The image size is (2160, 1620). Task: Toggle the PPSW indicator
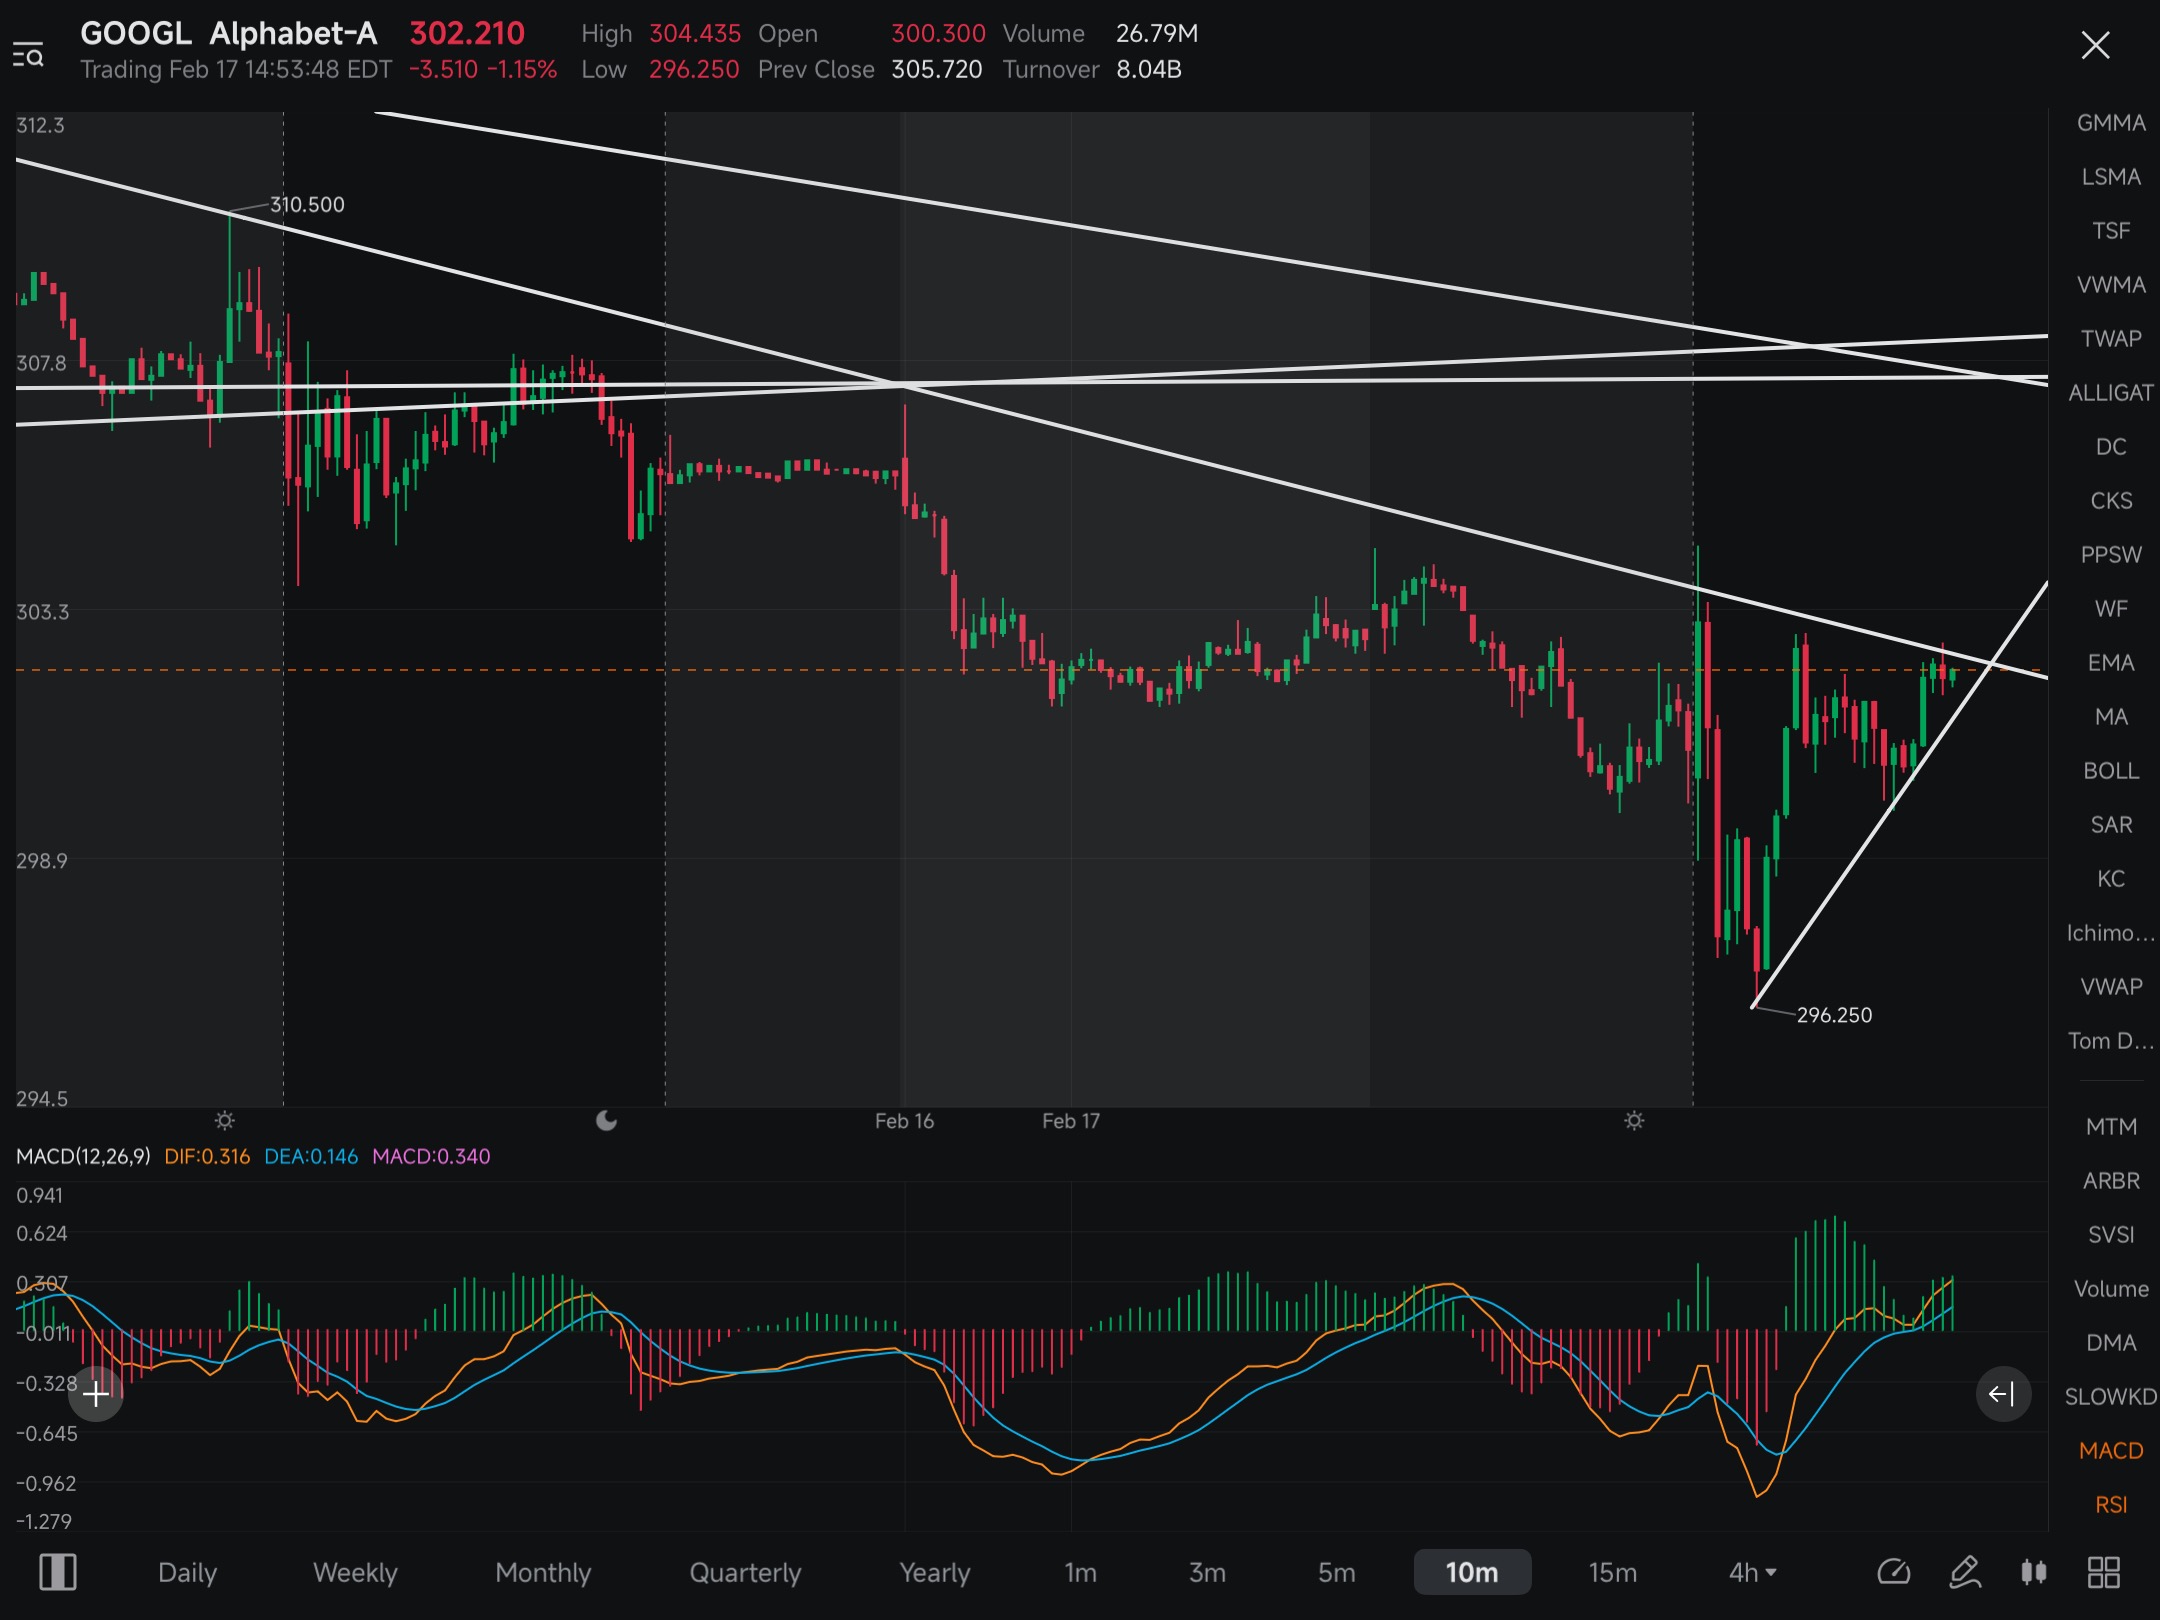tap(2111, 555)
